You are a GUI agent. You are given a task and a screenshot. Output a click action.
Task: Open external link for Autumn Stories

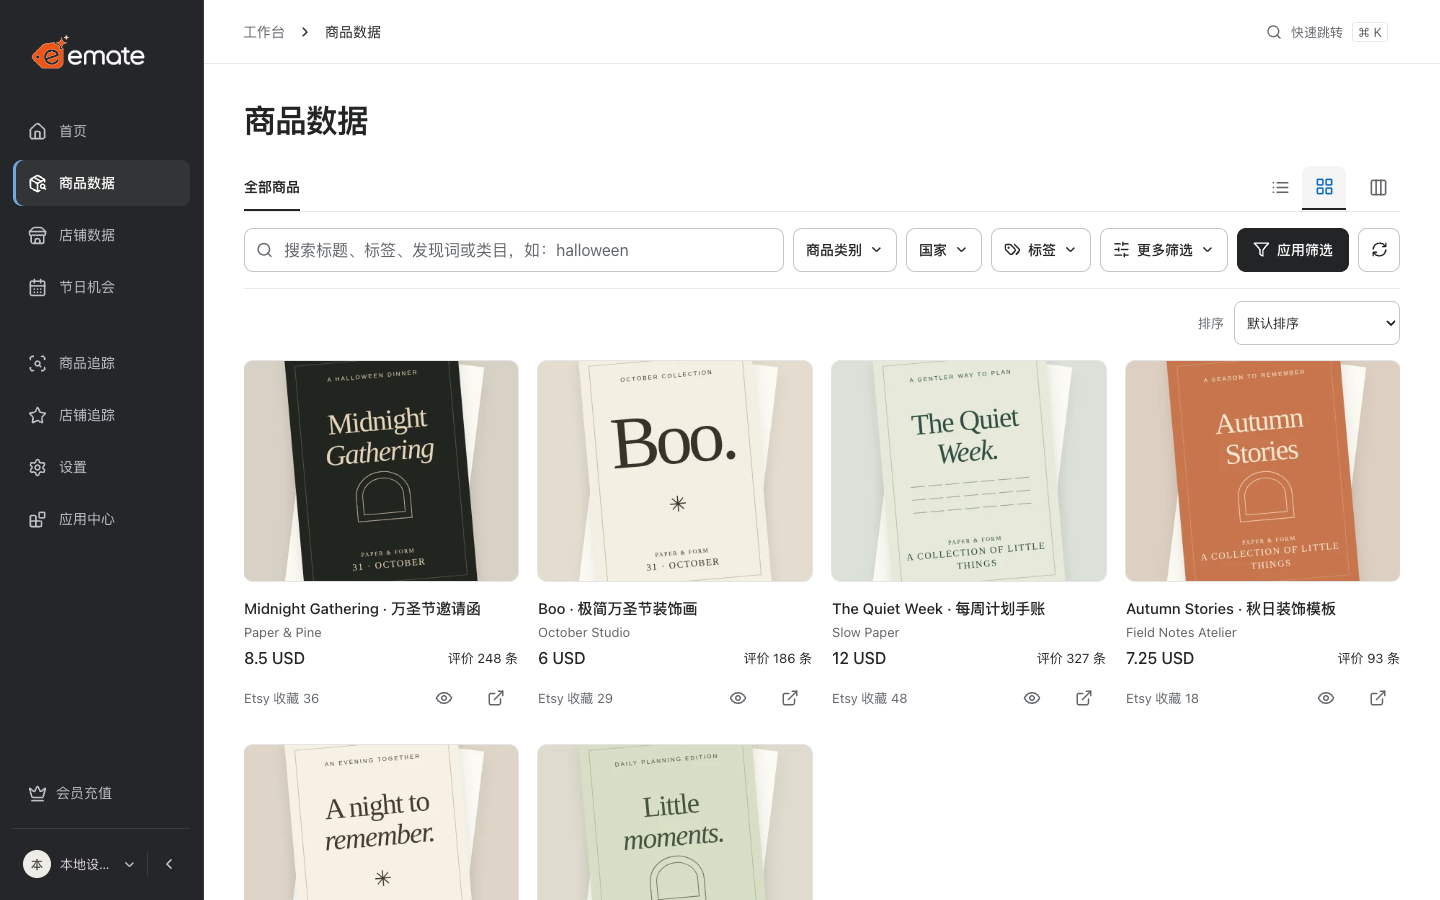pos(1378,698)
